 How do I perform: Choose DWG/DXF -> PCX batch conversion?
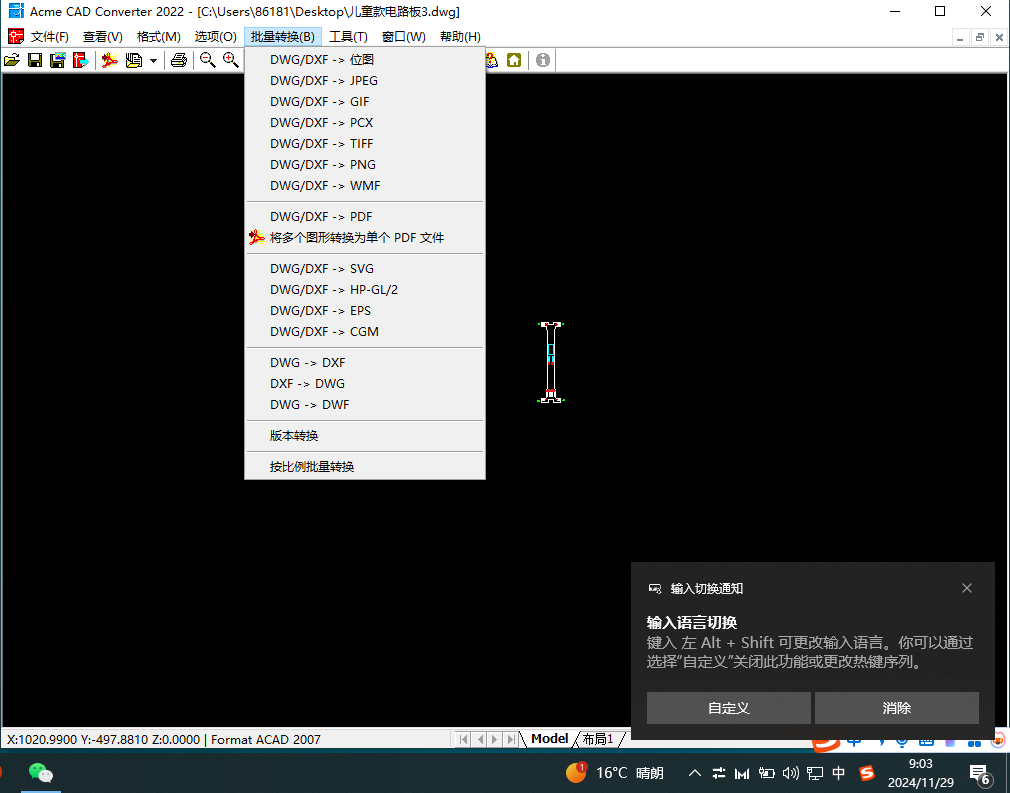365,122
